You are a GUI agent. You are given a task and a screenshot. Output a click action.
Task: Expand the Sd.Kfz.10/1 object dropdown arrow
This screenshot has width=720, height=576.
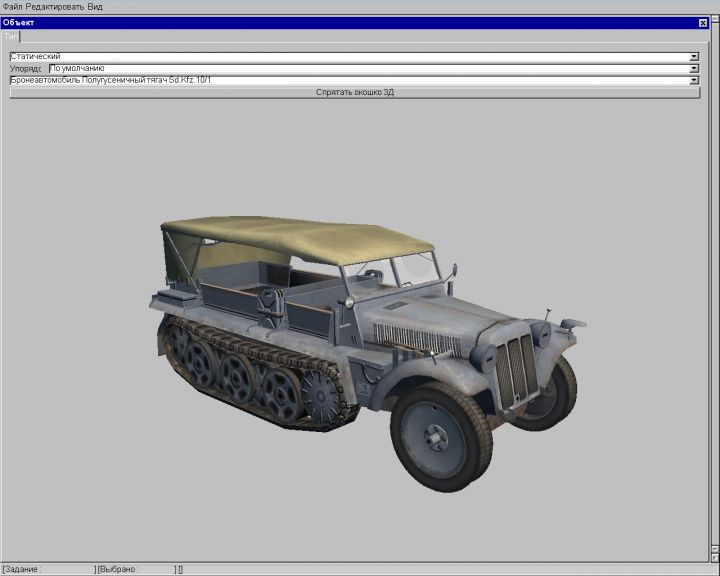tap(694, 80)
